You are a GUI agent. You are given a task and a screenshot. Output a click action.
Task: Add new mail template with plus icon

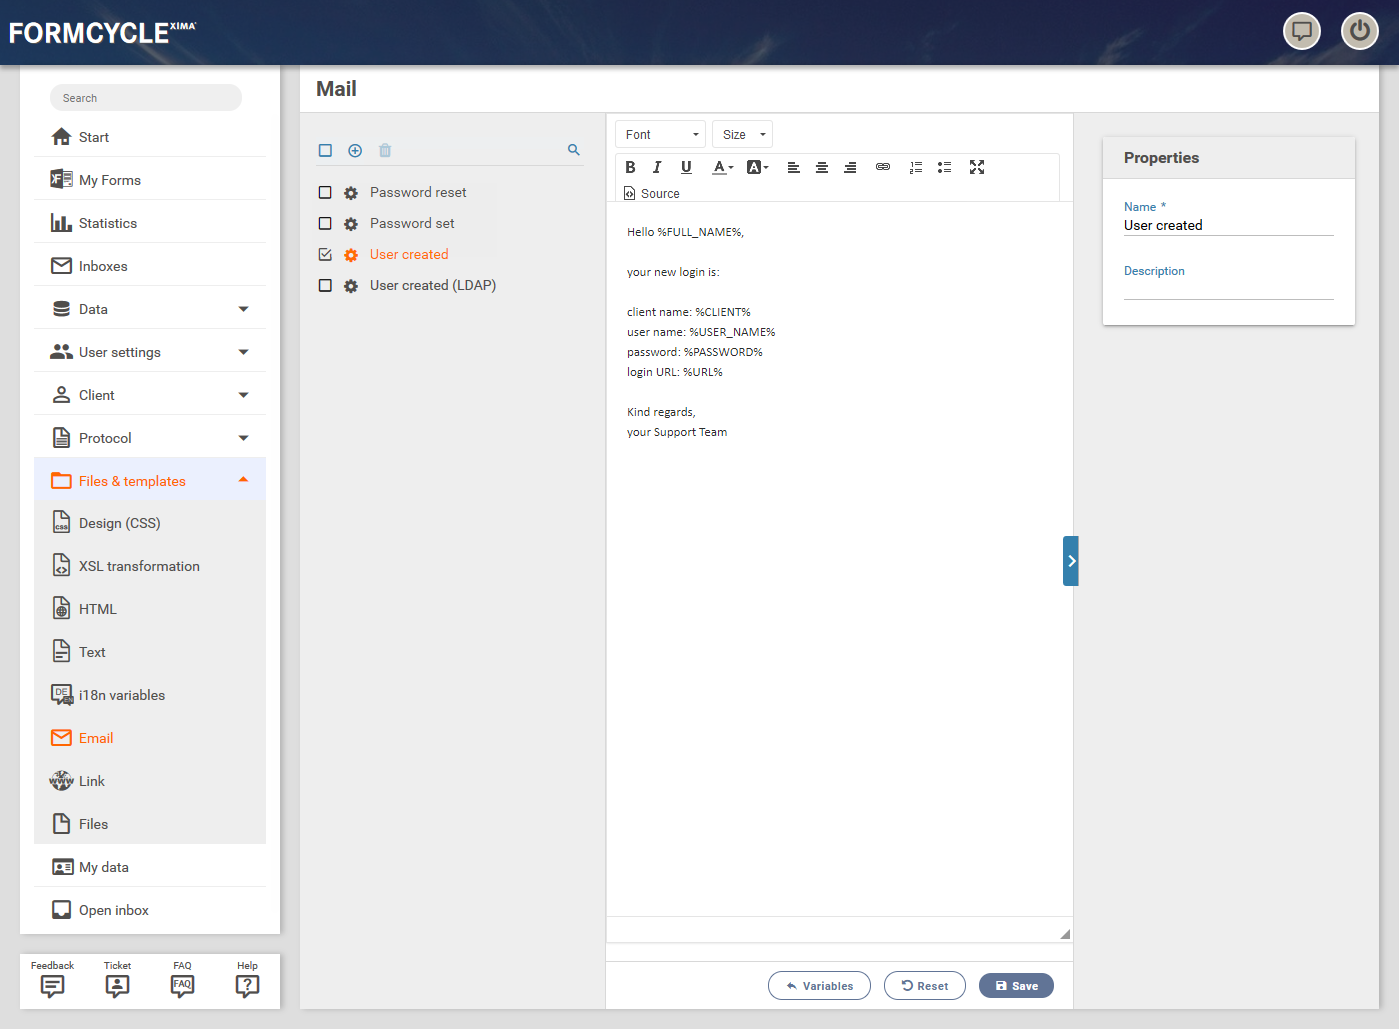tap(355, 151)
